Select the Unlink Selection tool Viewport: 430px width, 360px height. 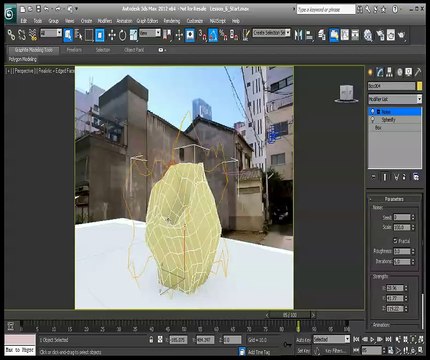[x=22, y=35]
